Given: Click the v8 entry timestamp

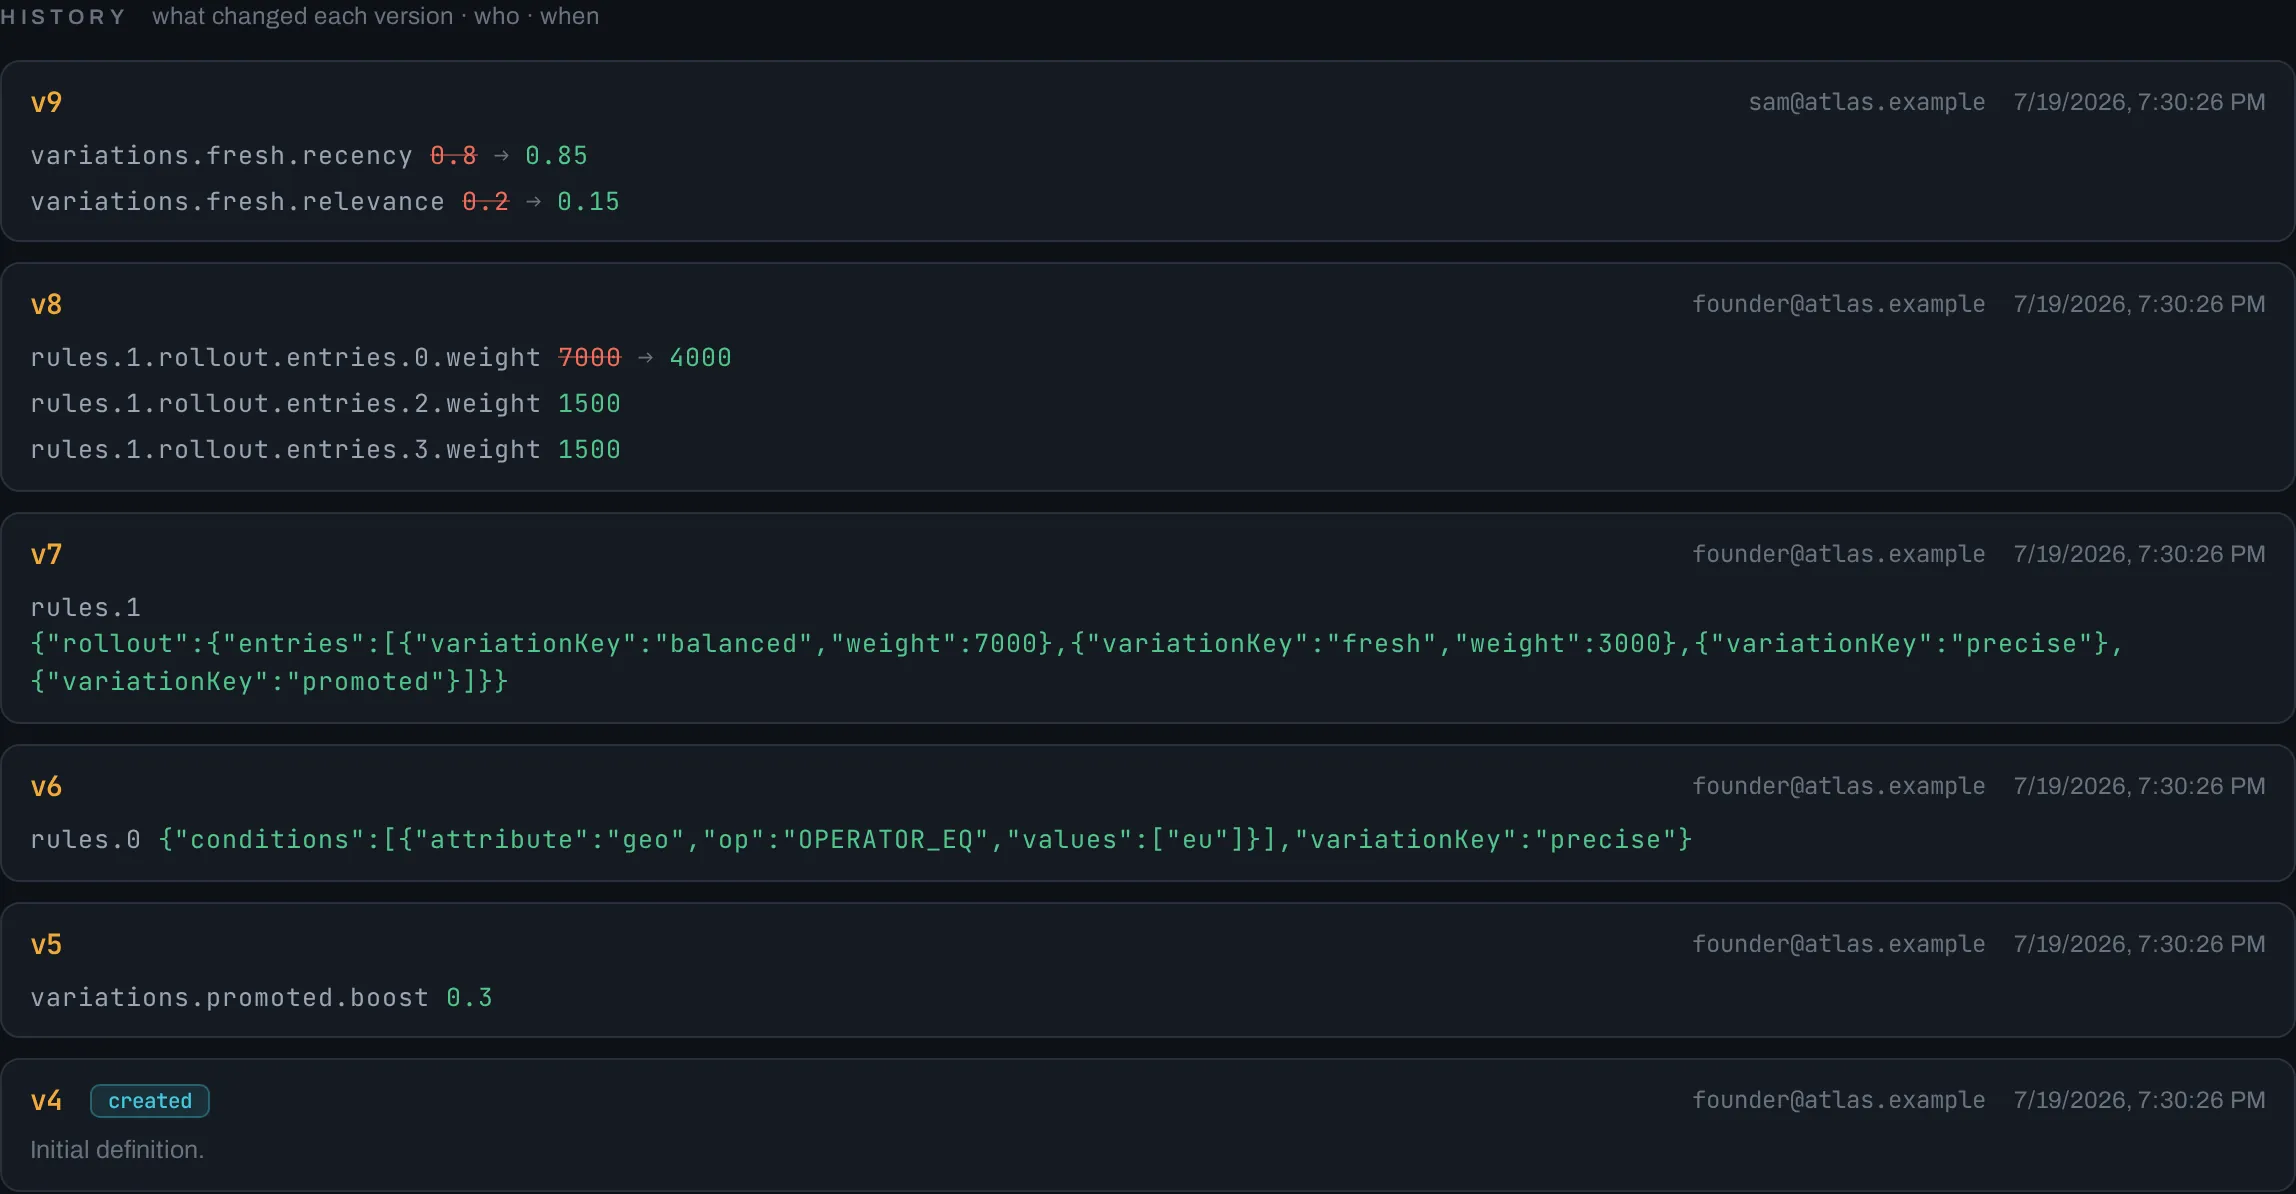Looking at the screenshot, I should coord(2139,304).
